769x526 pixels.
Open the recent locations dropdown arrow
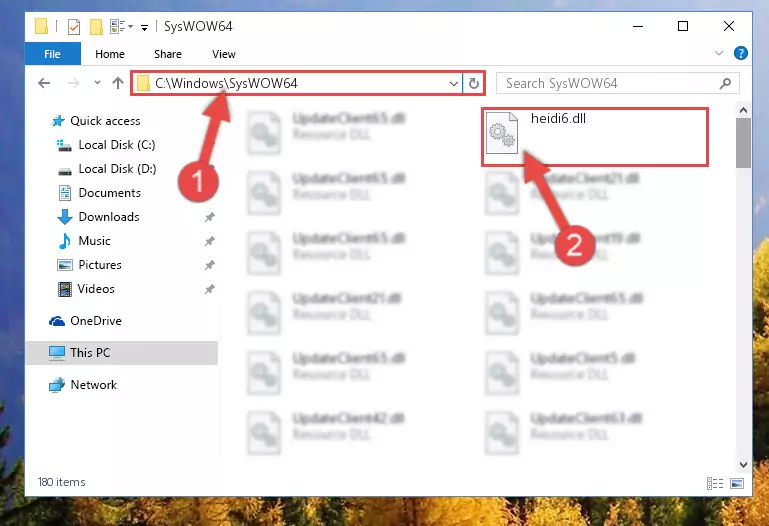tap(97, 83)
